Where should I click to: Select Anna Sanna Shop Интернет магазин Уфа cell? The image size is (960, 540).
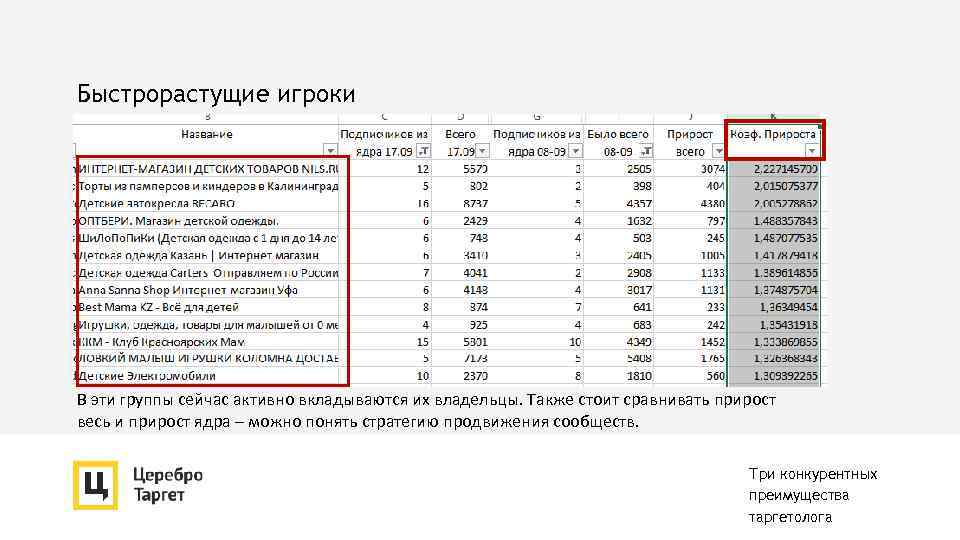pos(207,290)
